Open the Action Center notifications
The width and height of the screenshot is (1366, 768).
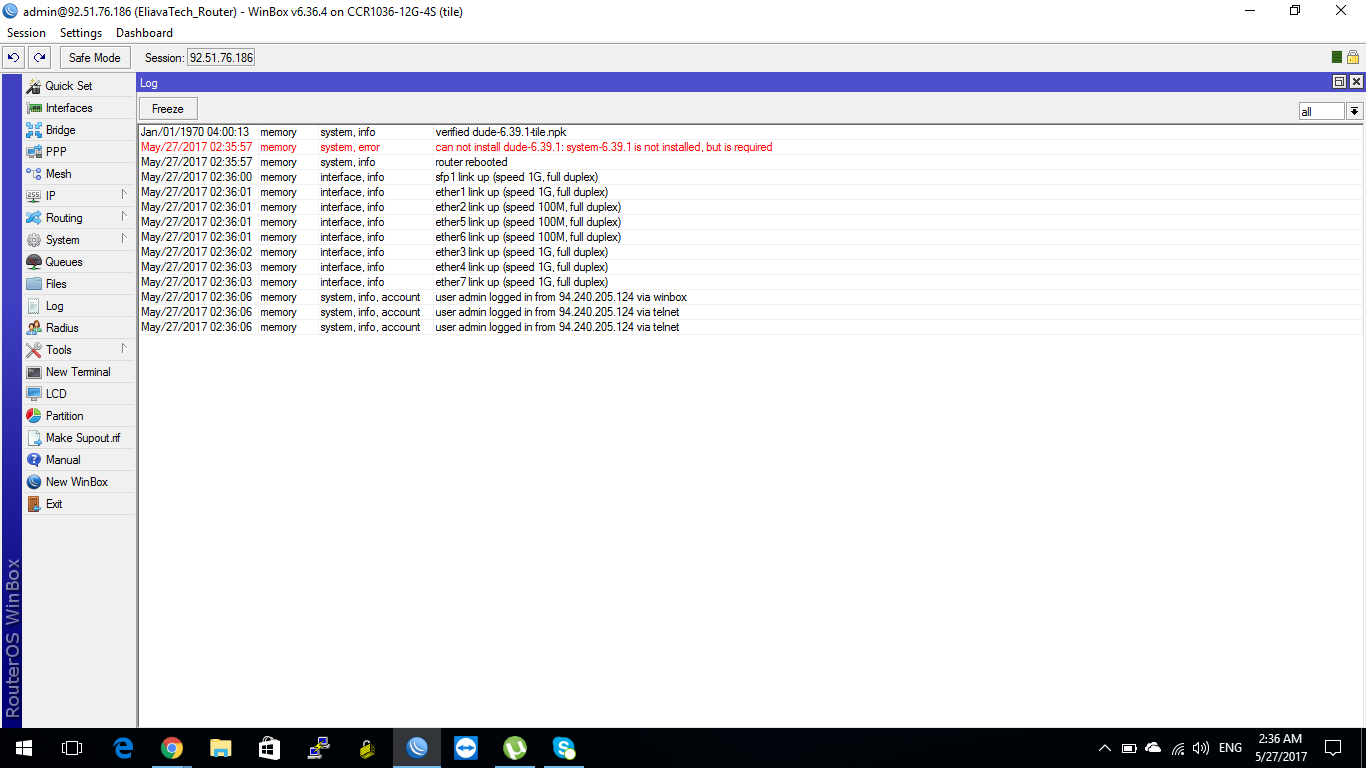(x=1333, y=748)
